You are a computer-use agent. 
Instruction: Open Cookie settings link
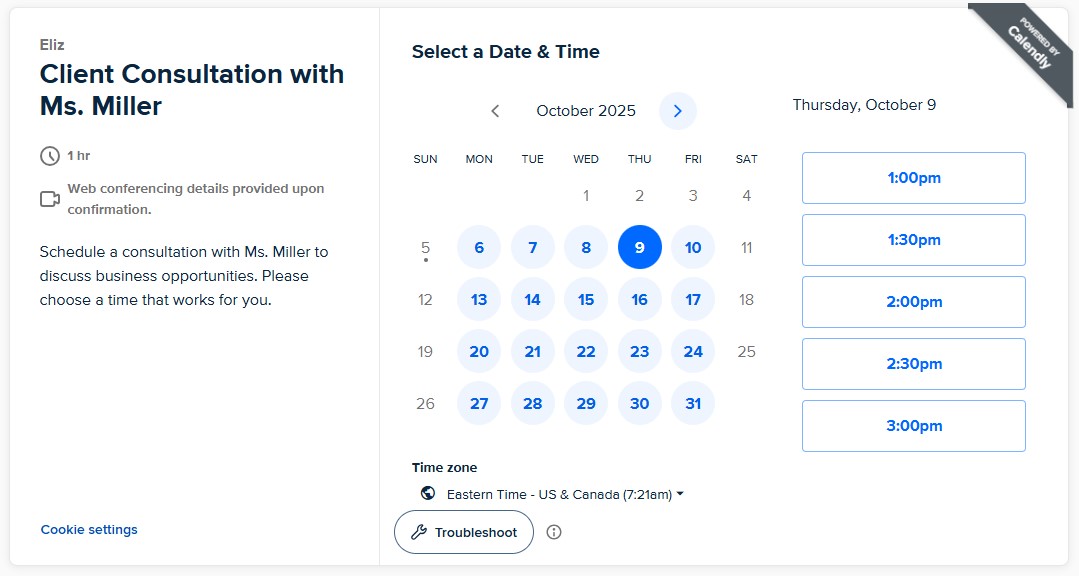click(89, 530)
